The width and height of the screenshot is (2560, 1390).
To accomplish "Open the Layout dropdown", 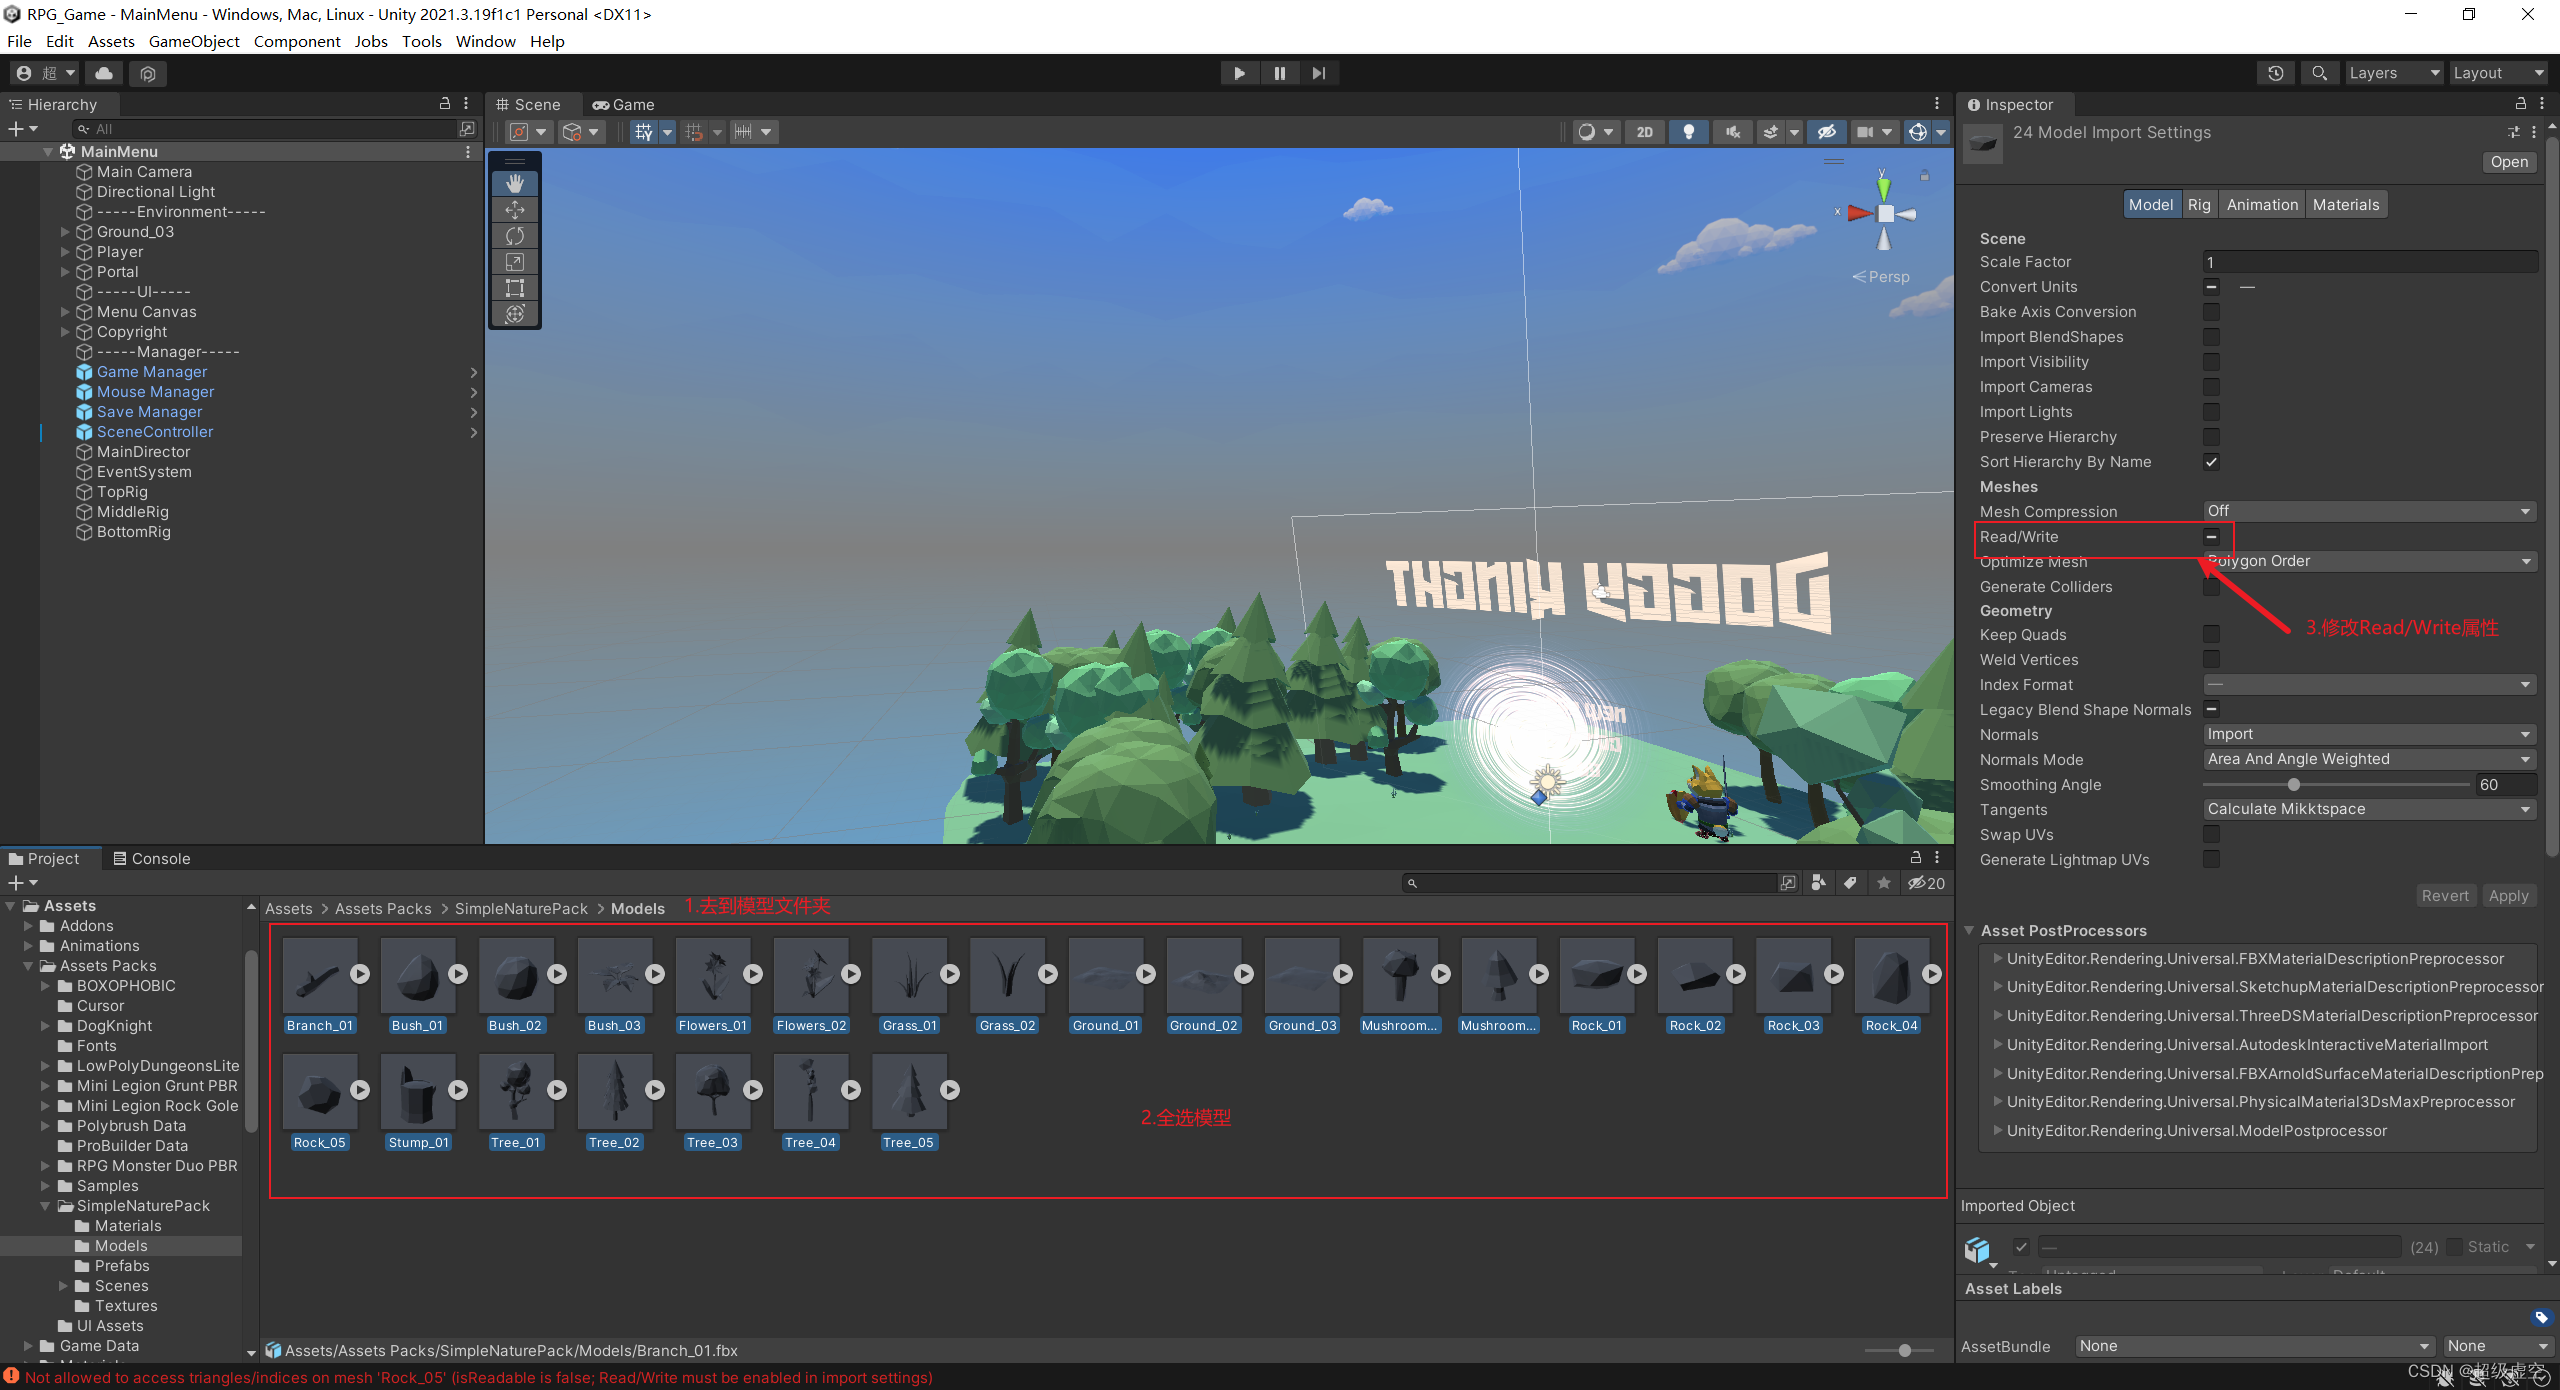I will click(x=2497, y=72).
